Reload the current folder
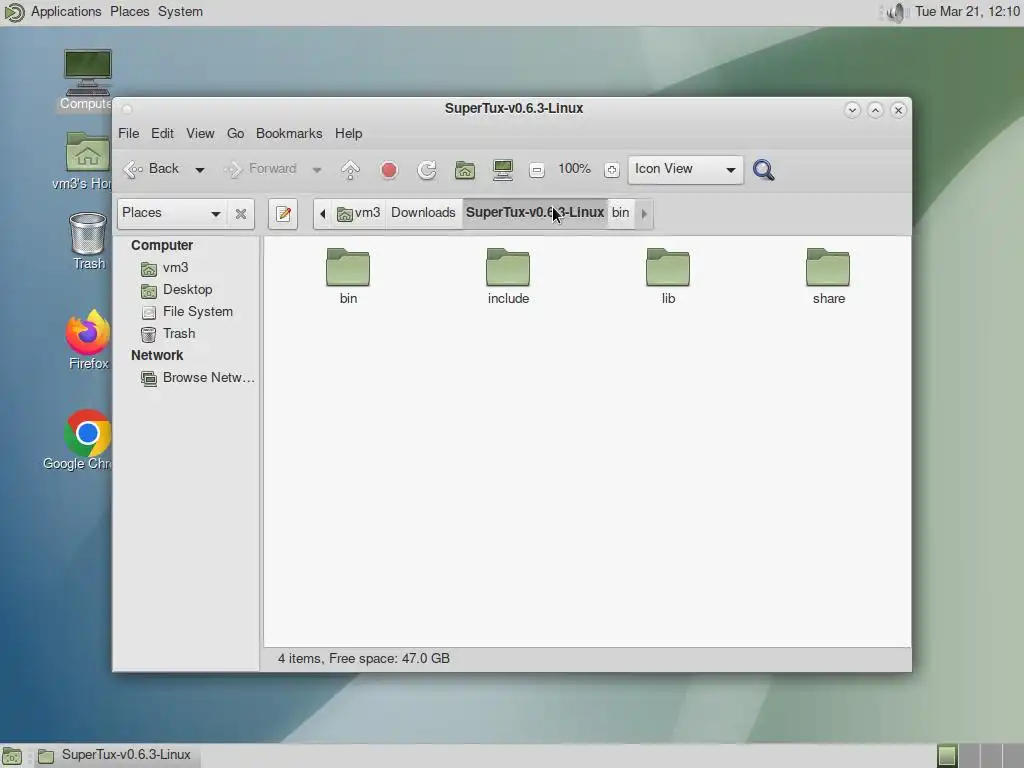Screen dimensions: 1024x768 pyautogui.click(x=426, y=170)
